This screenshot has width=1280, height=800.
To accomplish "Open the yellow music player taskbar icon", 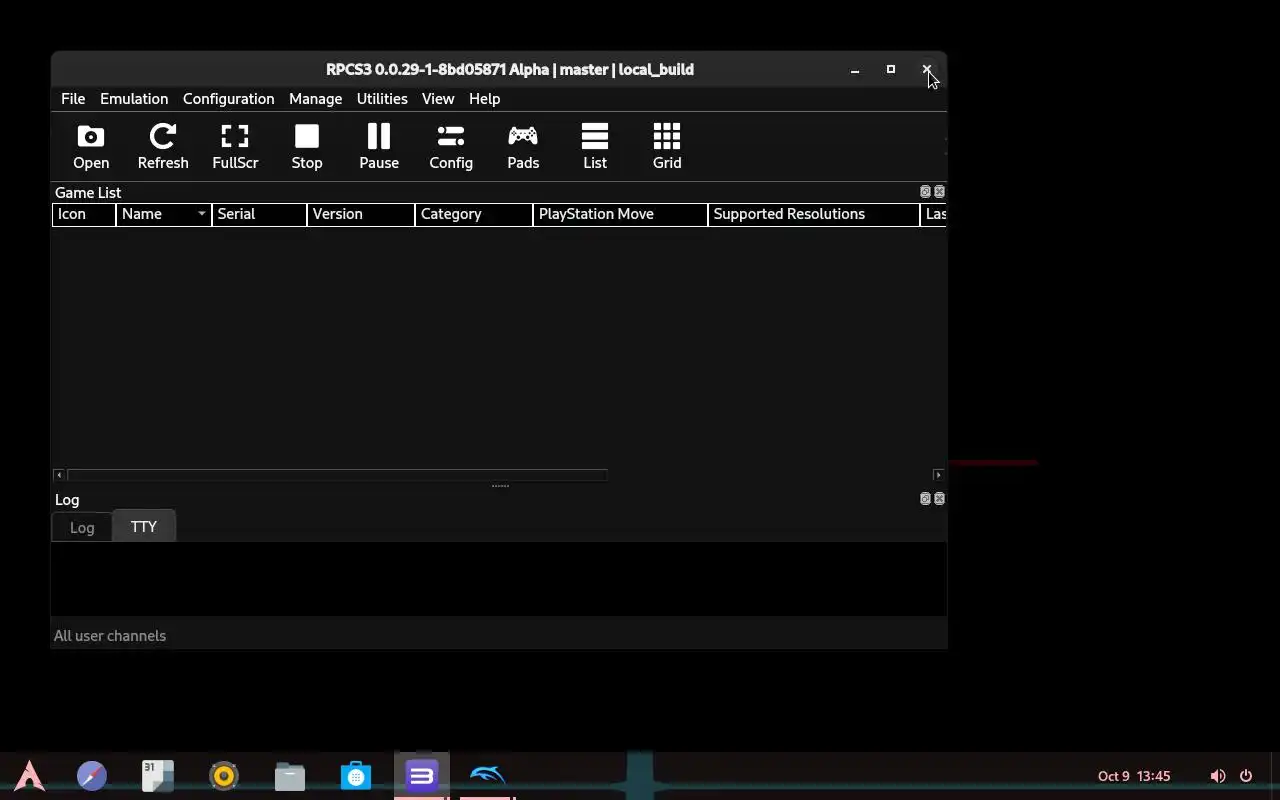I will (224, 776).
